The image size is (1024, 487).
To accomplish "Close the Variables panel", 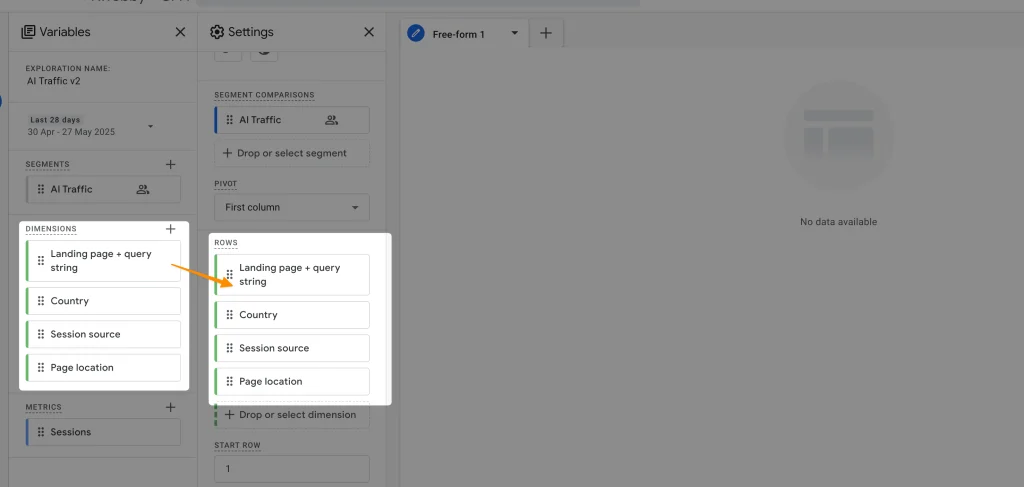I will click(180, 32).
